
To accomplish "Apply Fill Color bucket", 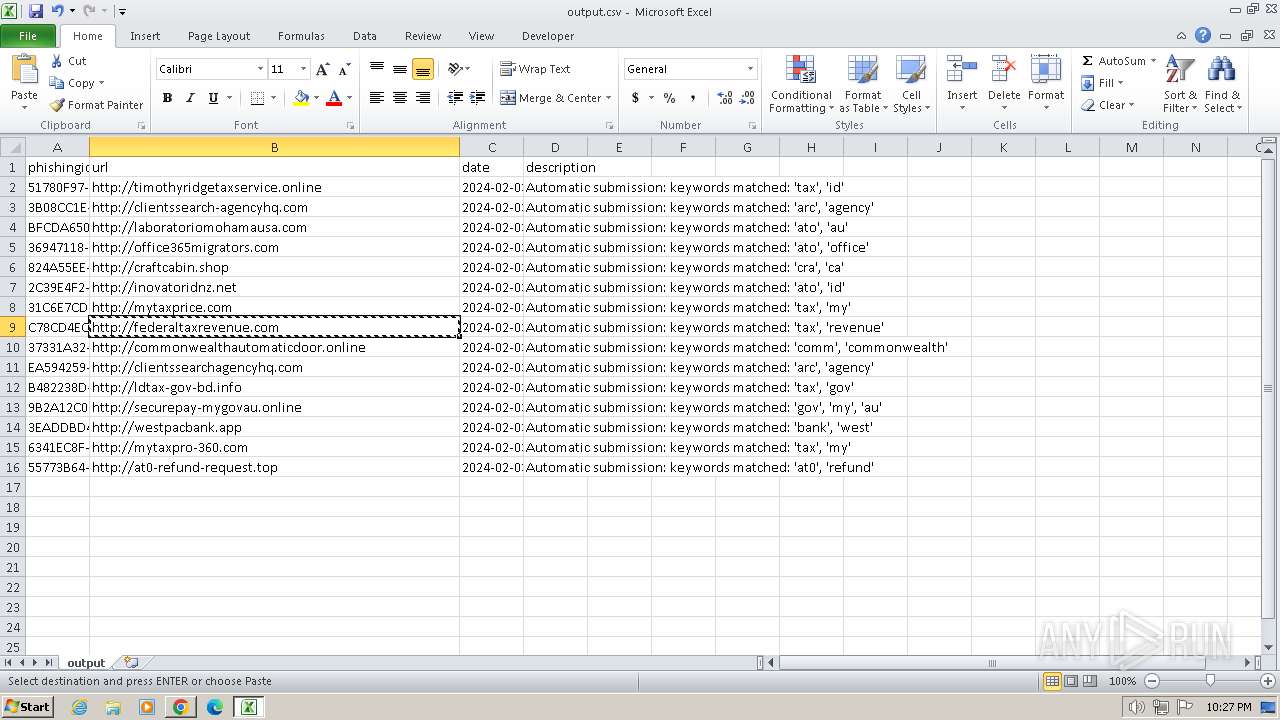I will pyautogui.click(x=301, y=98).
